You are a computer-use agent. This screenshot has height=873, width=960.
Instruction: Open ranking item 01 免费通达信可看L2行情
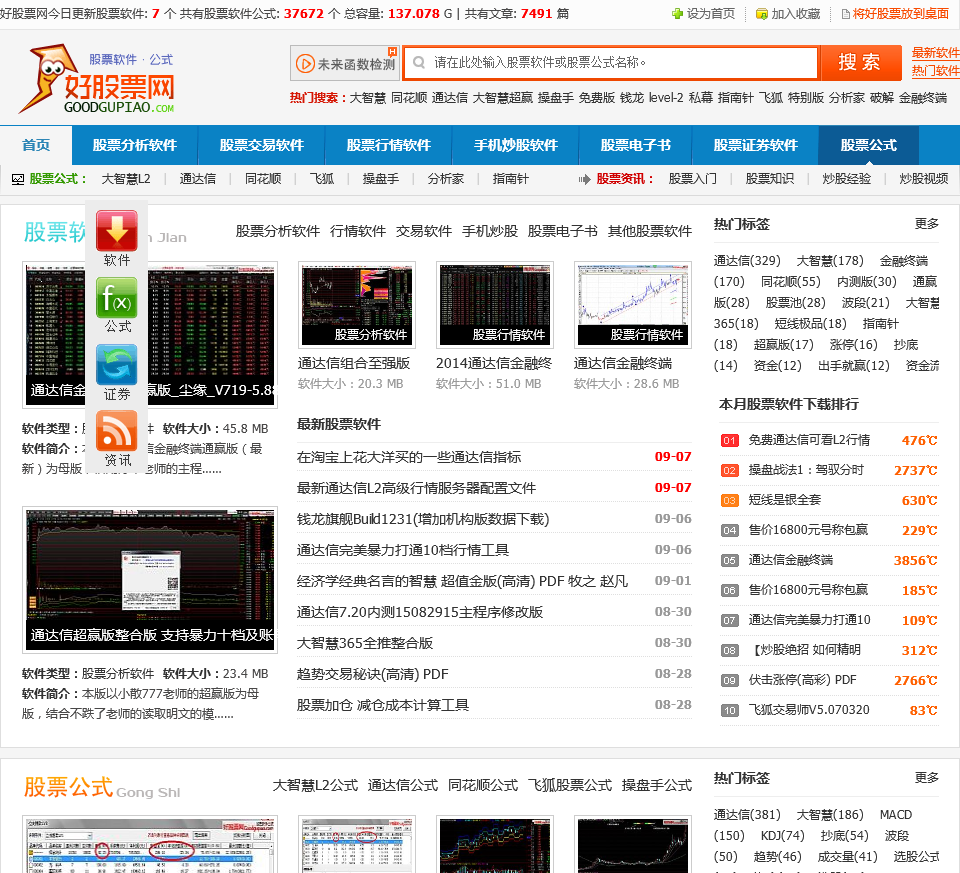click(809, 440)
